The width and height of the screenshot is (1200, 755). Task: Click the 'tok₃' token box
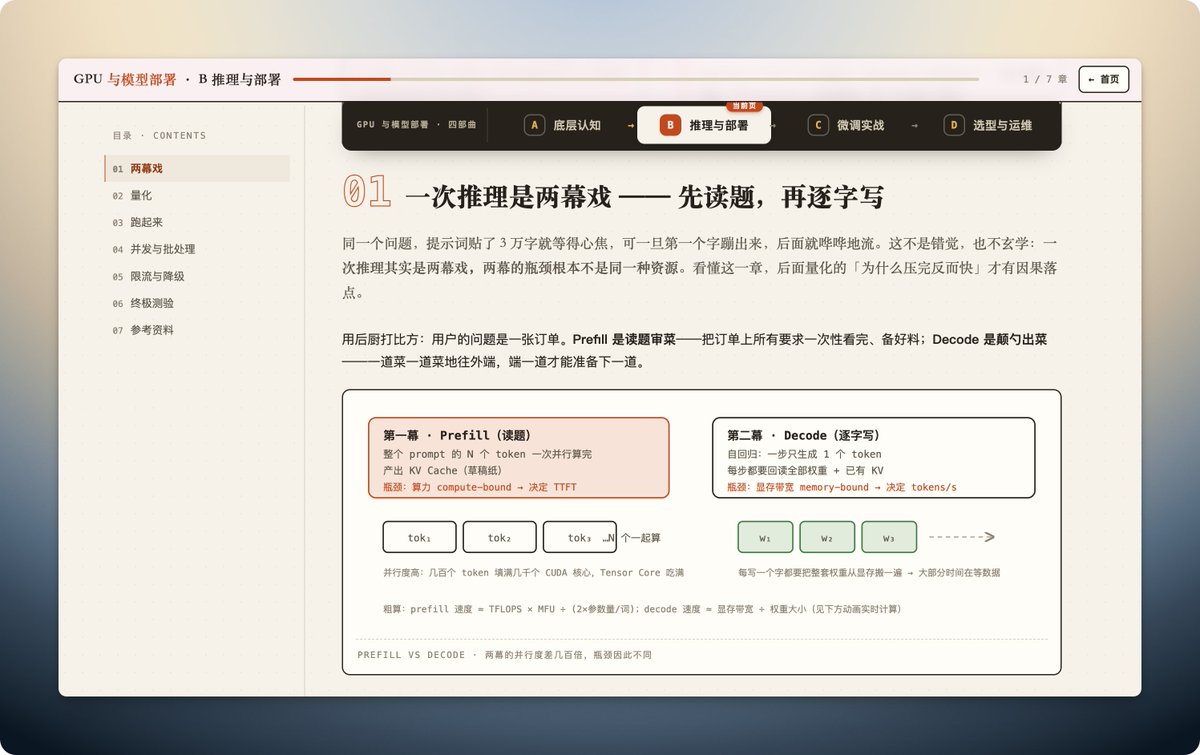579,537
